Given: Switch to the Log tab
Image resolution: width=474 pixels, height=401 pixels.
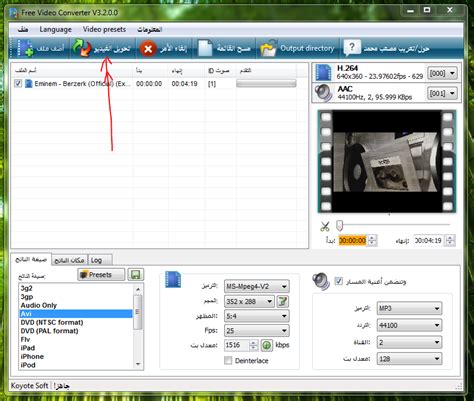Looking at the screenshot, I should (100, 260).
